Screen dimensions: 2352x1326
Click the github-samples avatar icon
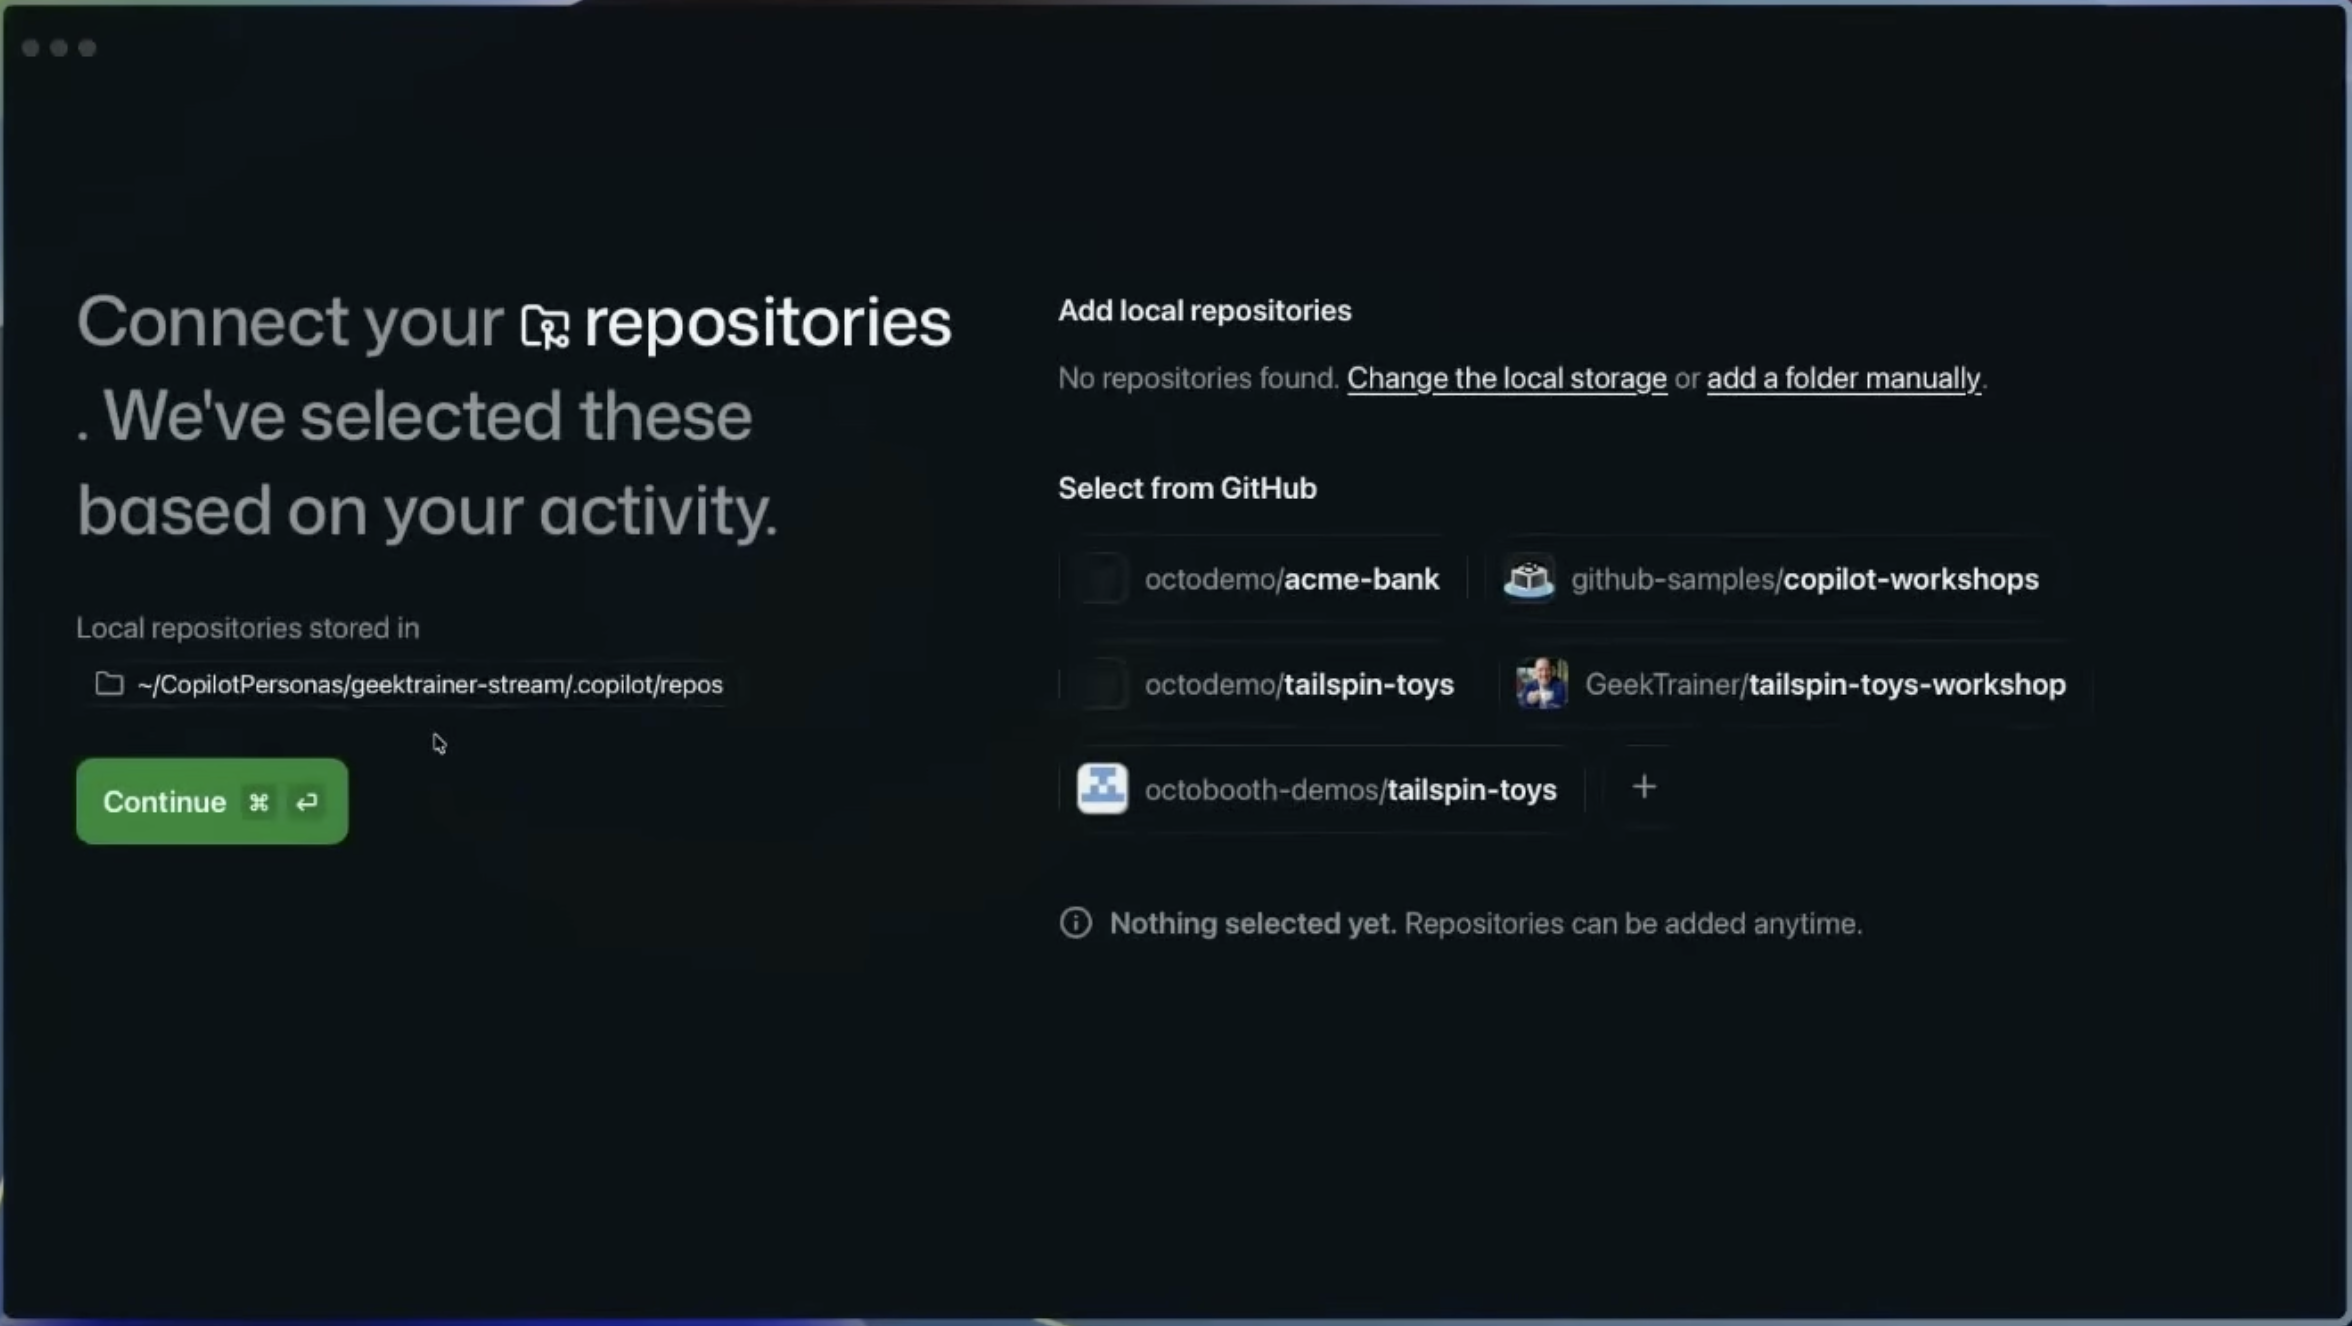pyautogui.click(x=1528, y=579)
